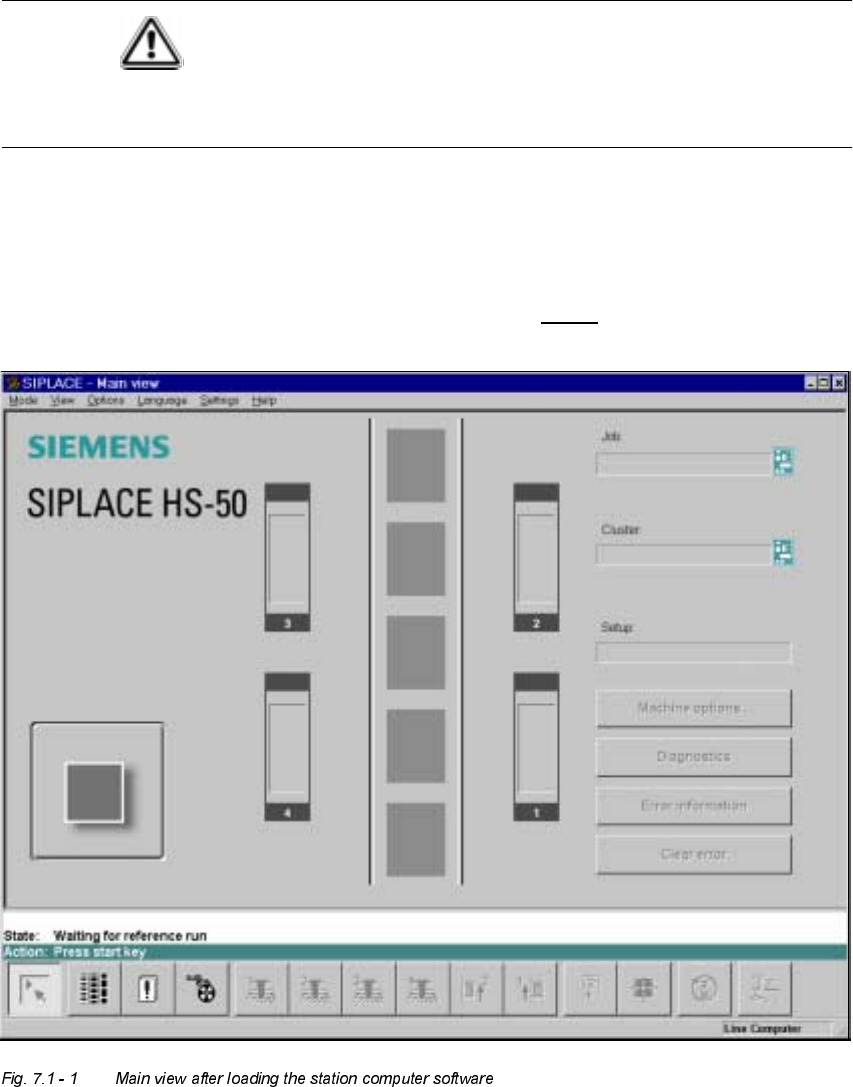Click the large square stop indicator button
Viewport: 853px width, 1087px height.
tap(96, 791)
